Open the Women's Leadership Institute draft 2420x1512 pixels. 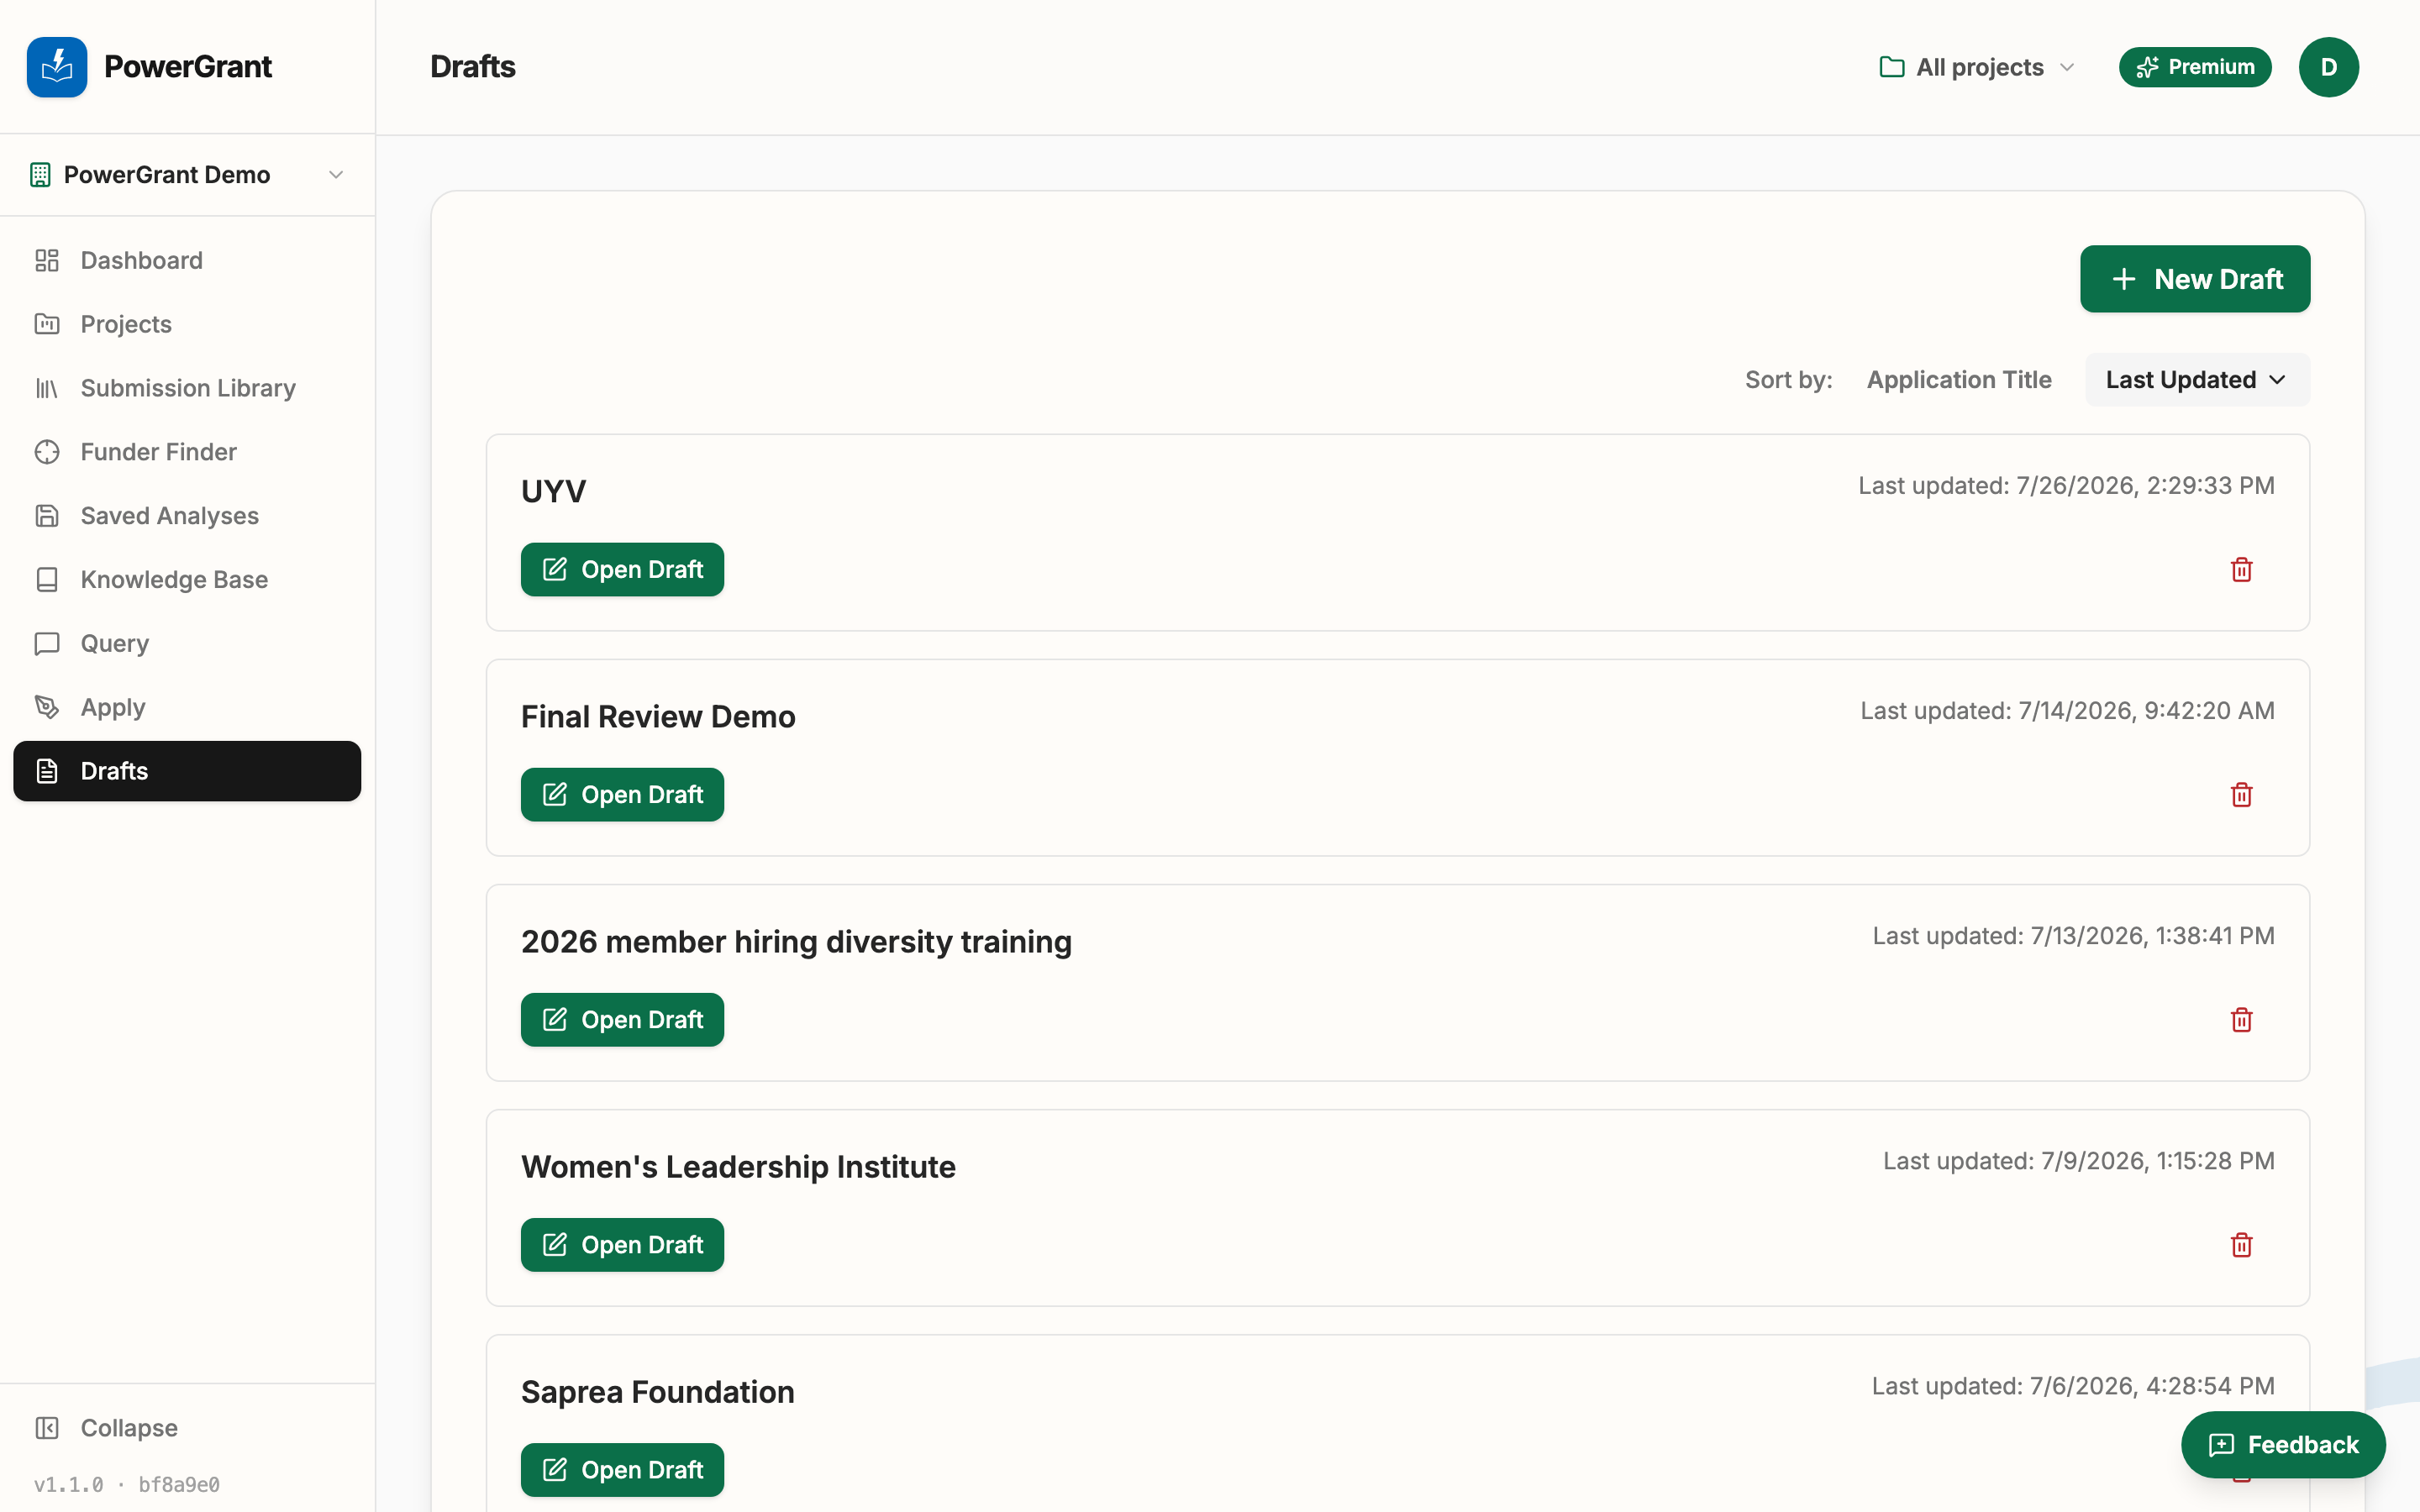(x=622, y=1245)
